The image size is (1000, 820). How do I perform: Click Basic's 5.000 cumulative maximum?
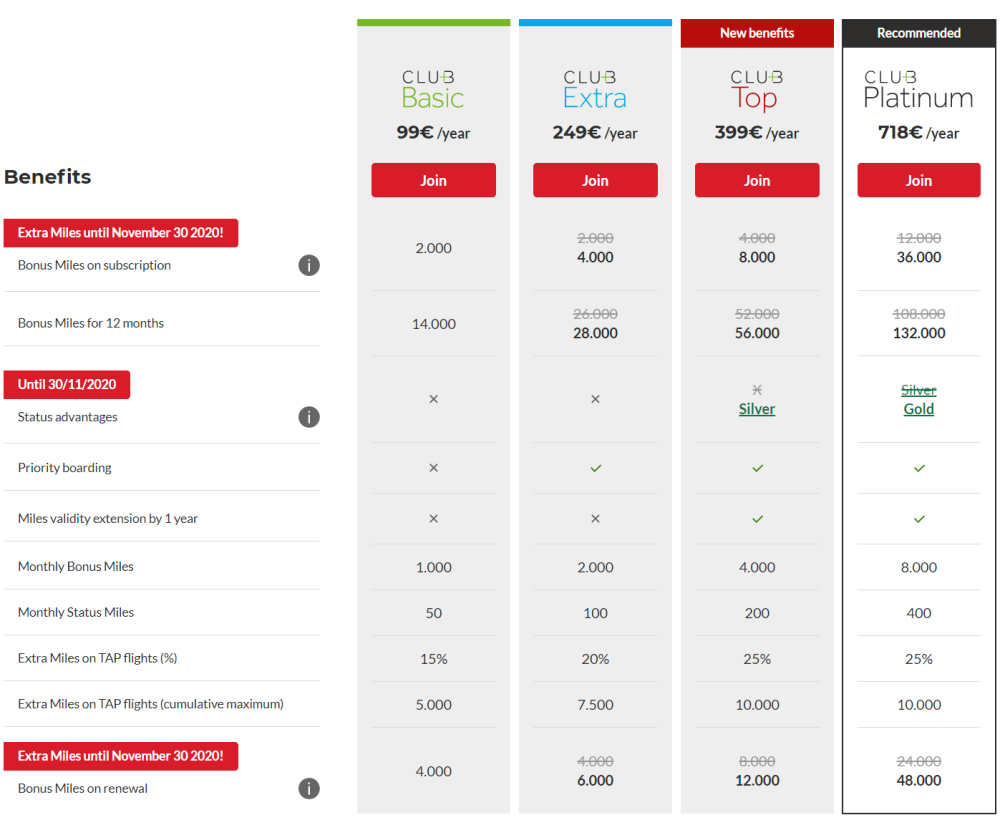[x=434, y=705]
